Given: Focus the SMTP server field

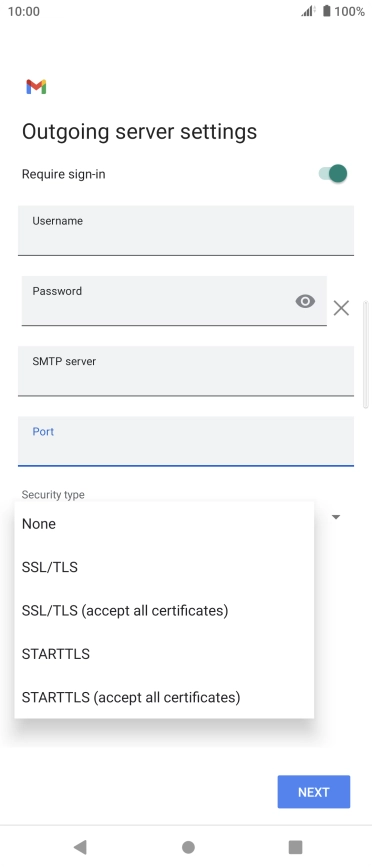Looking at the screenshot, I should point(186,371).
